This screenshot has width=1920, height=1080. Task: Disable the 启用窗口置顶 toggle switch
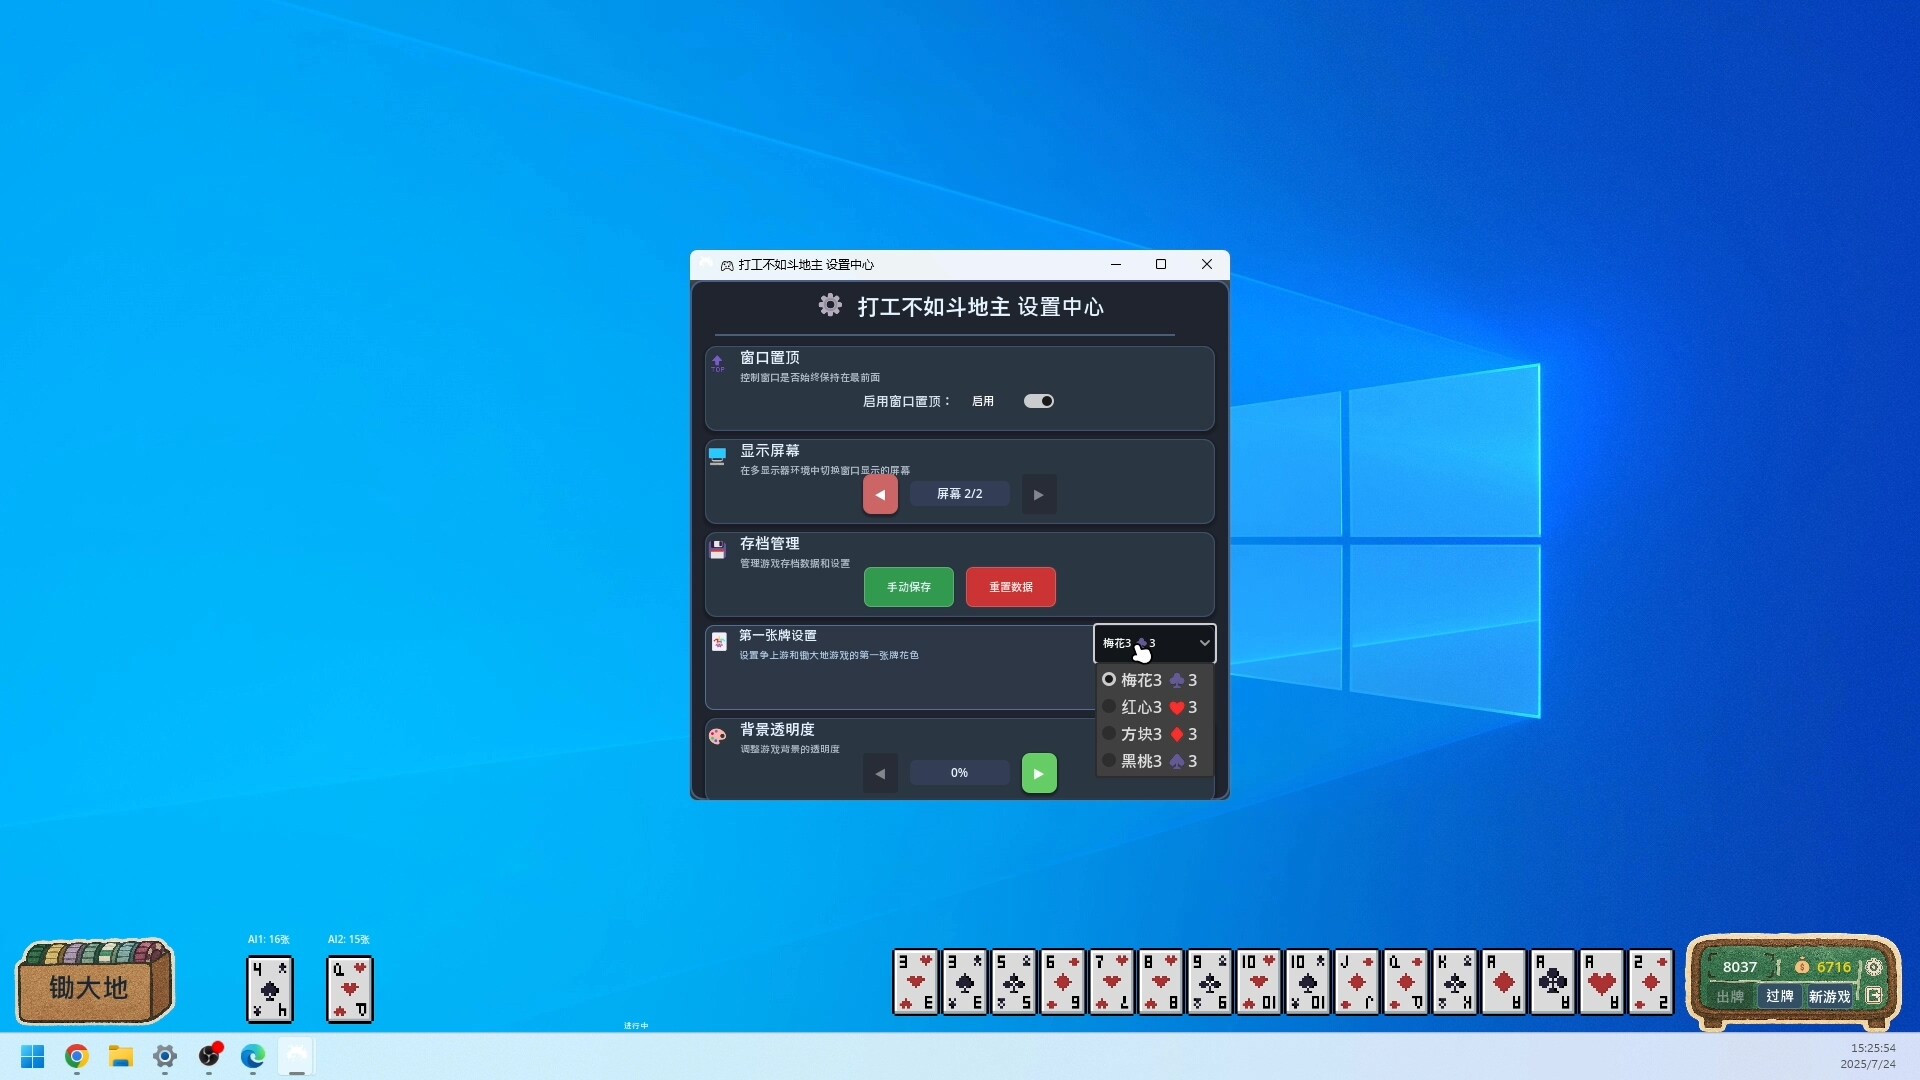pos(1039,400)
